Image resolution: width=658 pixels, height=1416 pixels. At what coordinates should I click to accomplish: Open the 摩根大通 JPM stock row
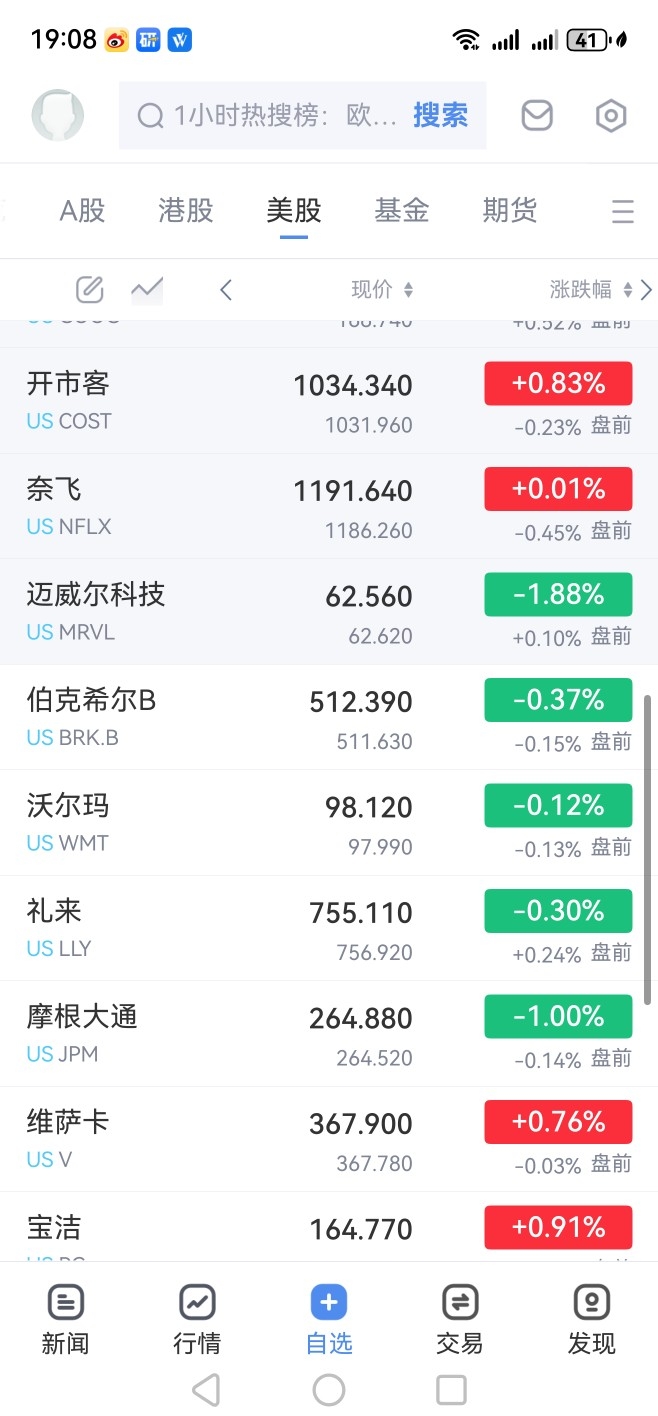tap(329, 1034)
